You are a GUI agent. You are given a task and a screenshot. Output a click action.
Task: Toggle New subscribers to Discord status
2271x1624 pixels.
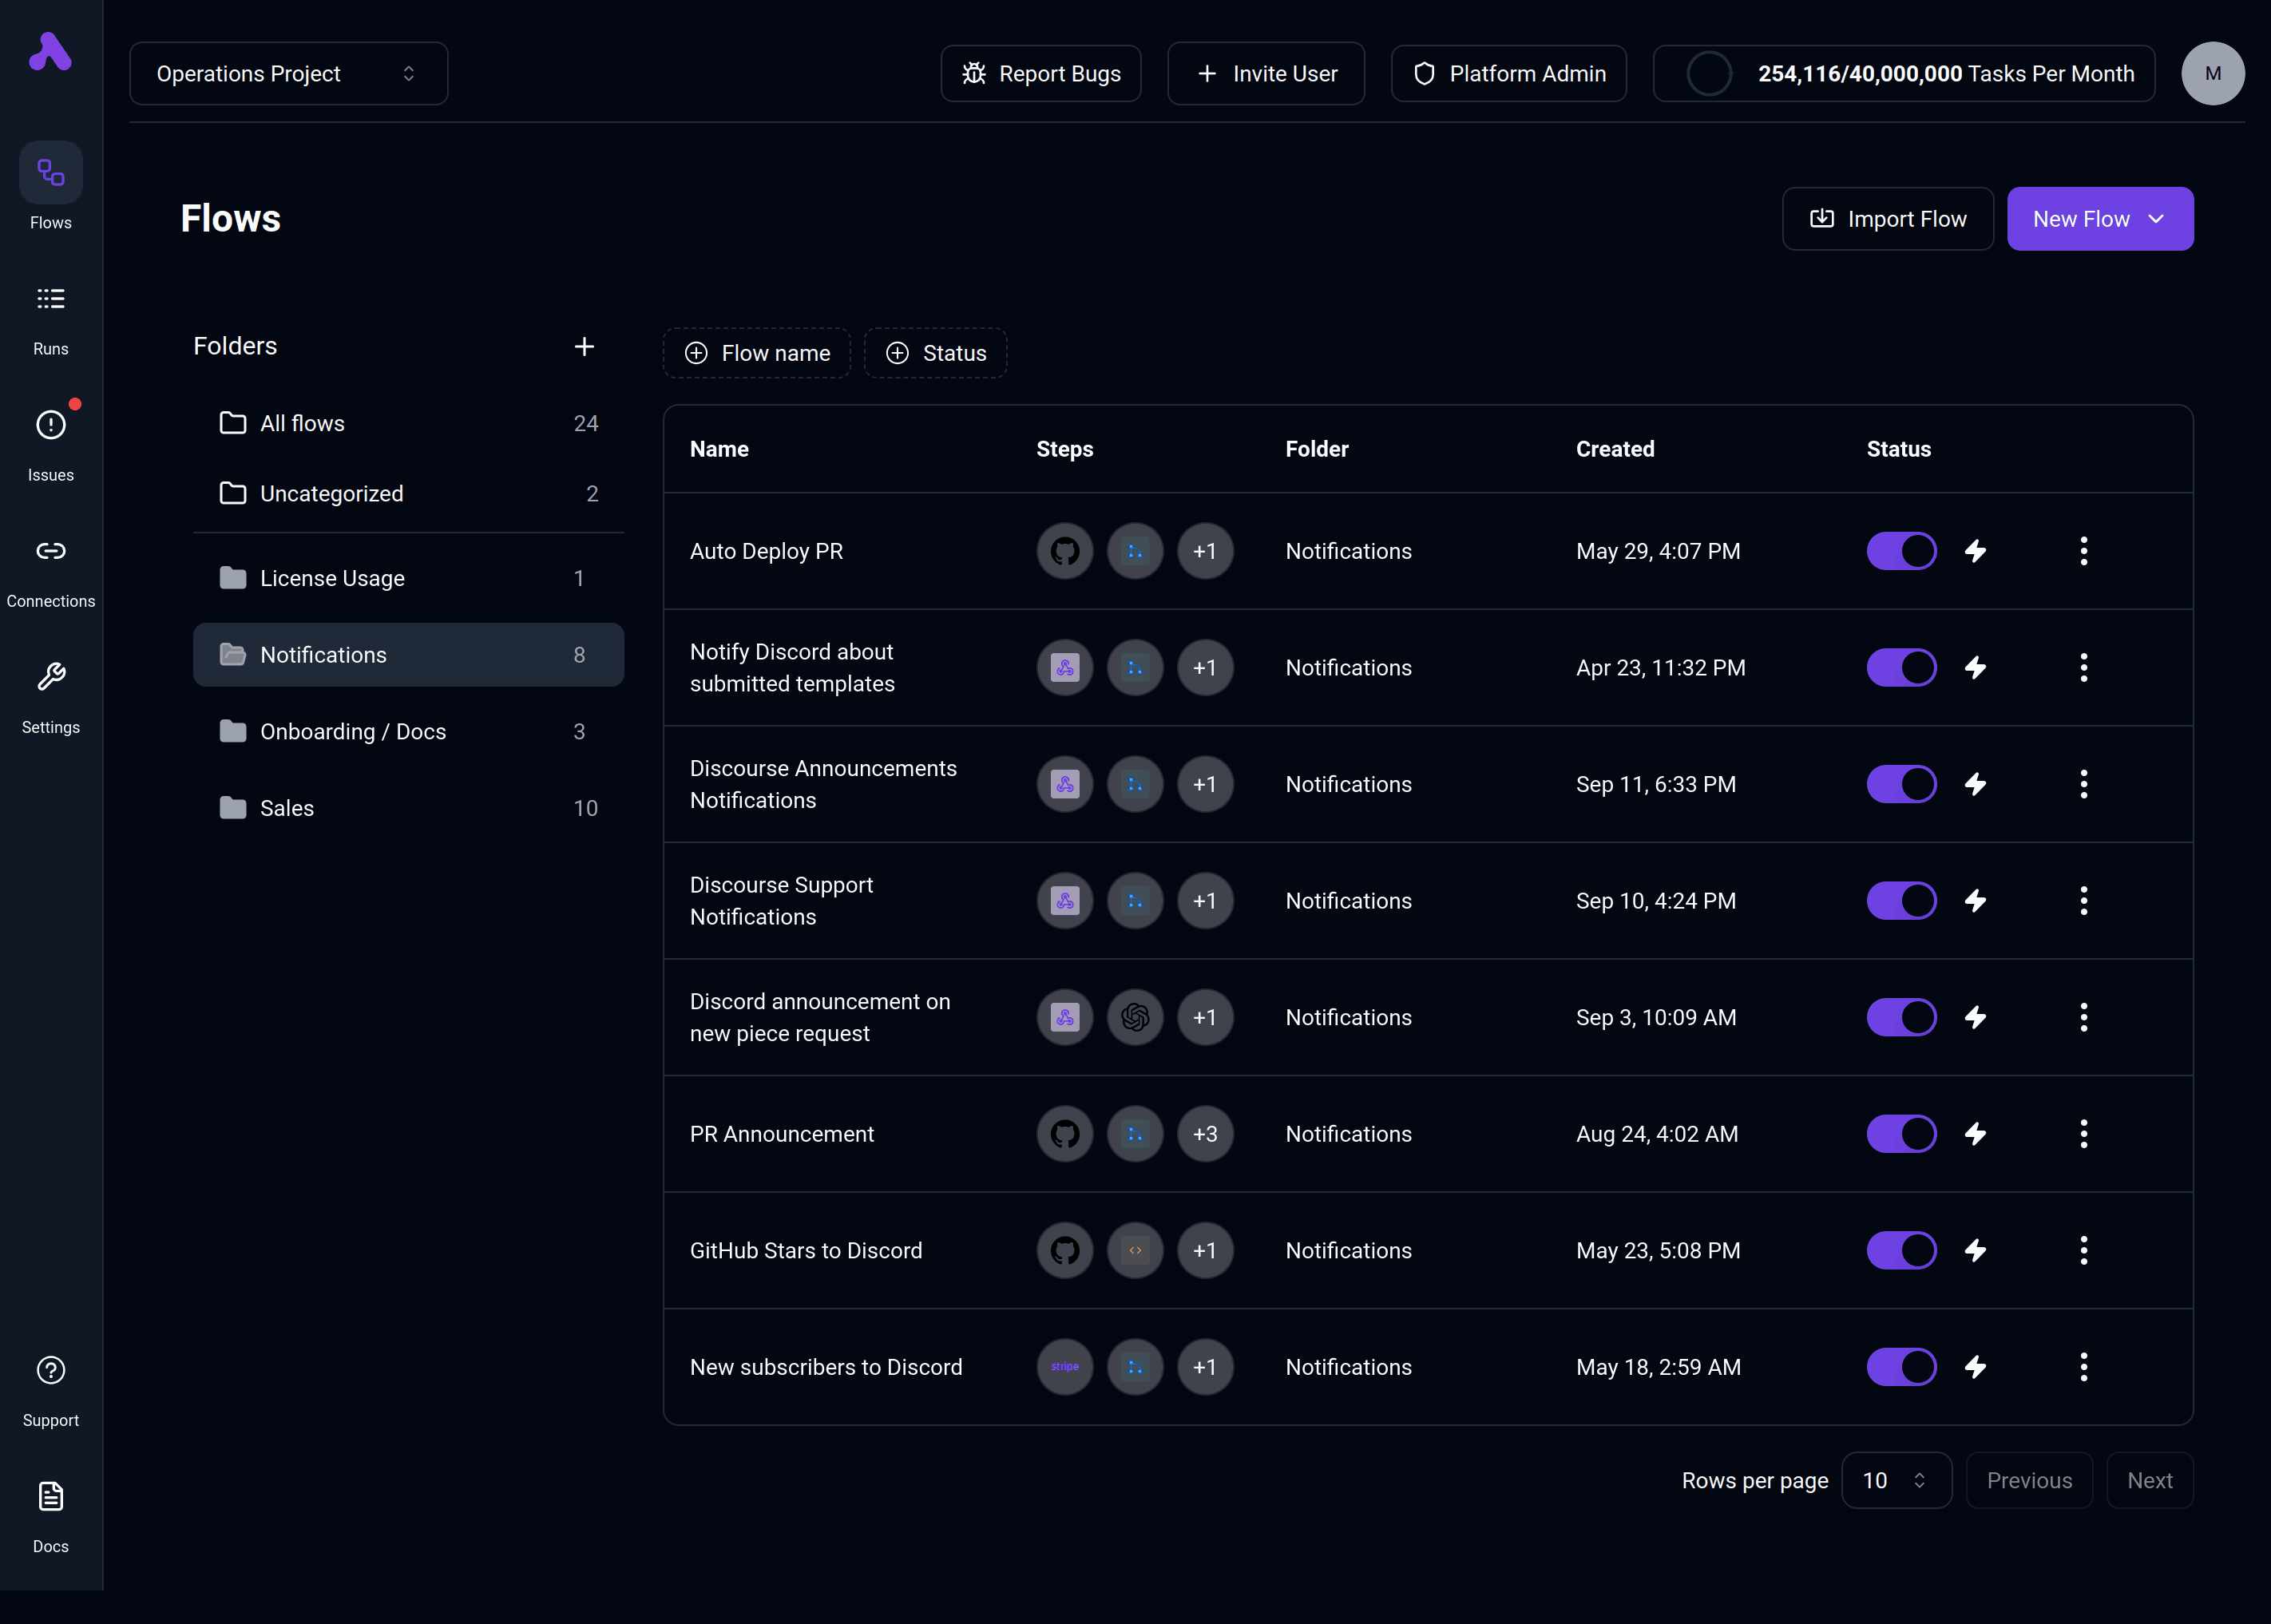[1901, 1367]
